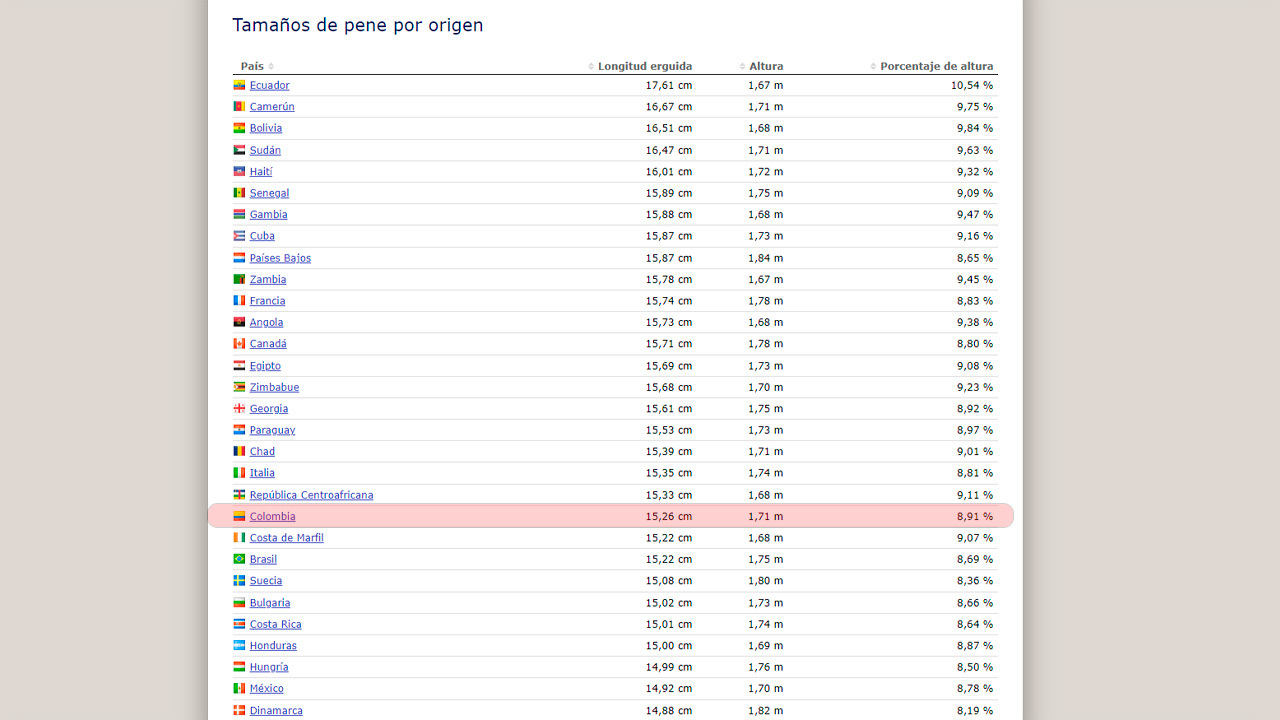Sort by Altura column header

[762, 66]
